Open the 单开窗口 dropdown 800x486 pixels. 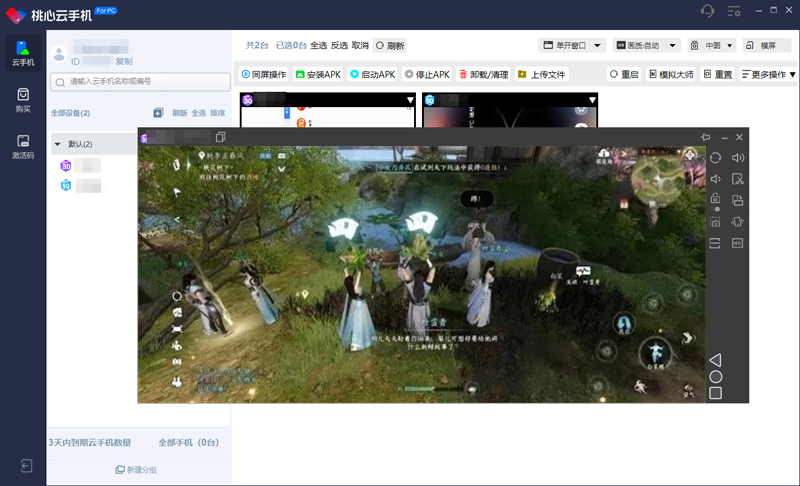click(572, 45)
